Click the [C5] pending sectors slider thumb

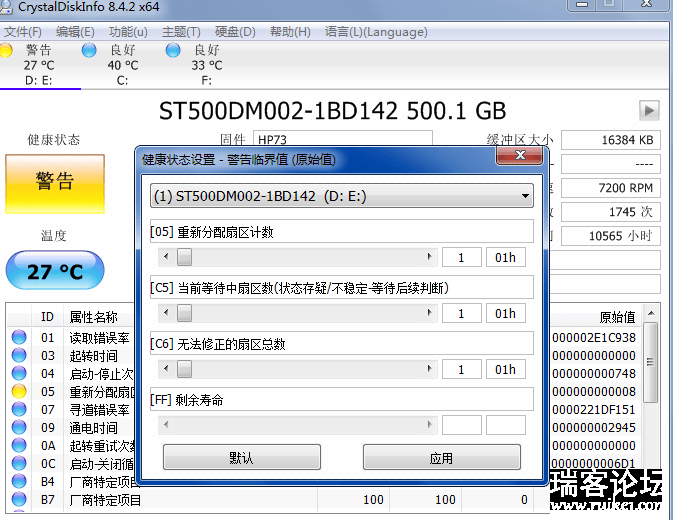[x=185, y=313]
